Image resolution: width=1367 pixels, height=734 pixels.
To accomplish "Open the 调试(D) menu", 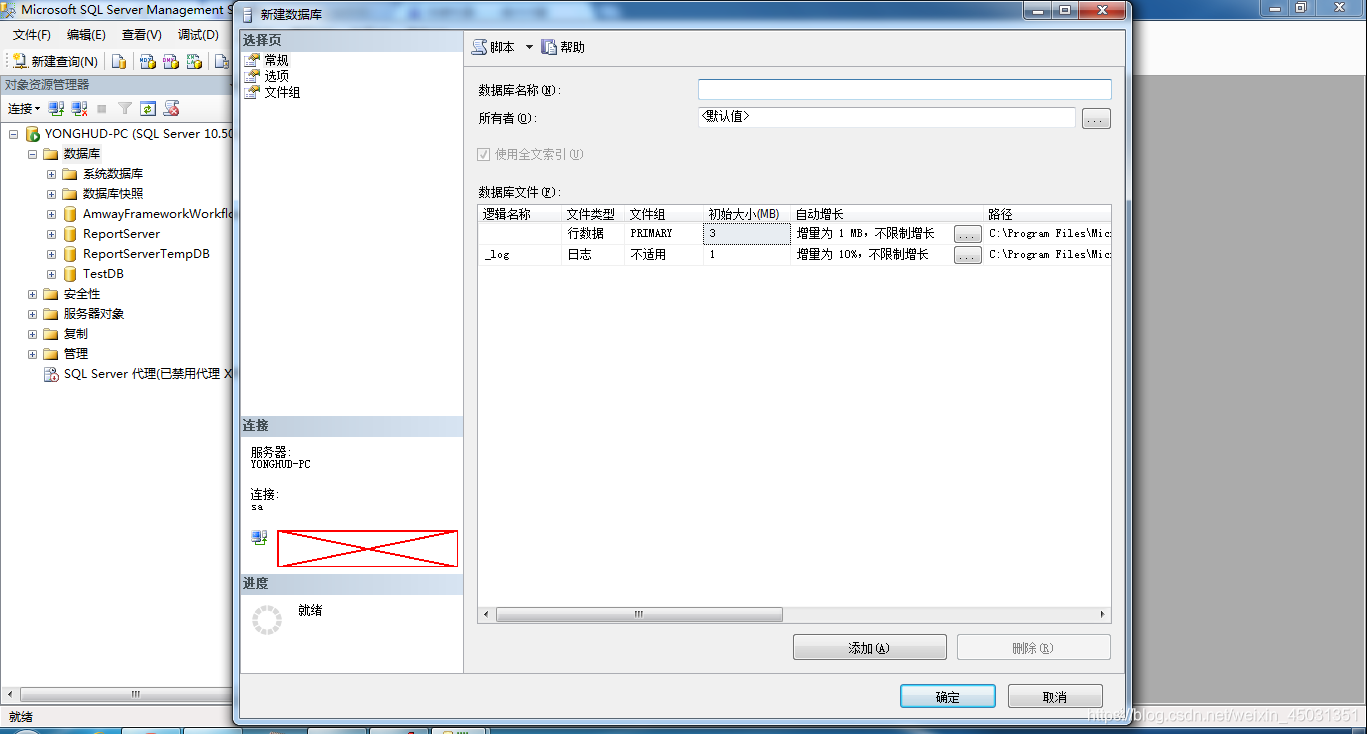I will tap(198, 35).
